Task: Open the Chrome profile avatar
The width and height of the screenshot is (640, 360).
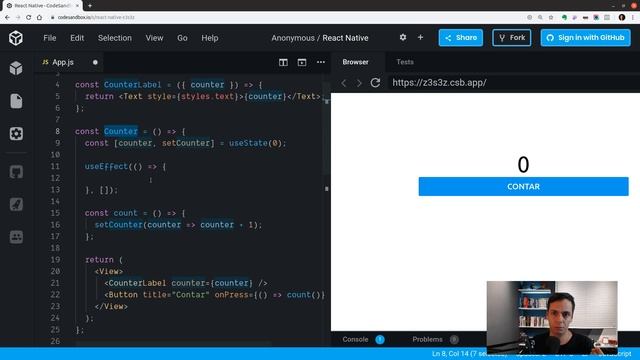Action: [622, 17]
